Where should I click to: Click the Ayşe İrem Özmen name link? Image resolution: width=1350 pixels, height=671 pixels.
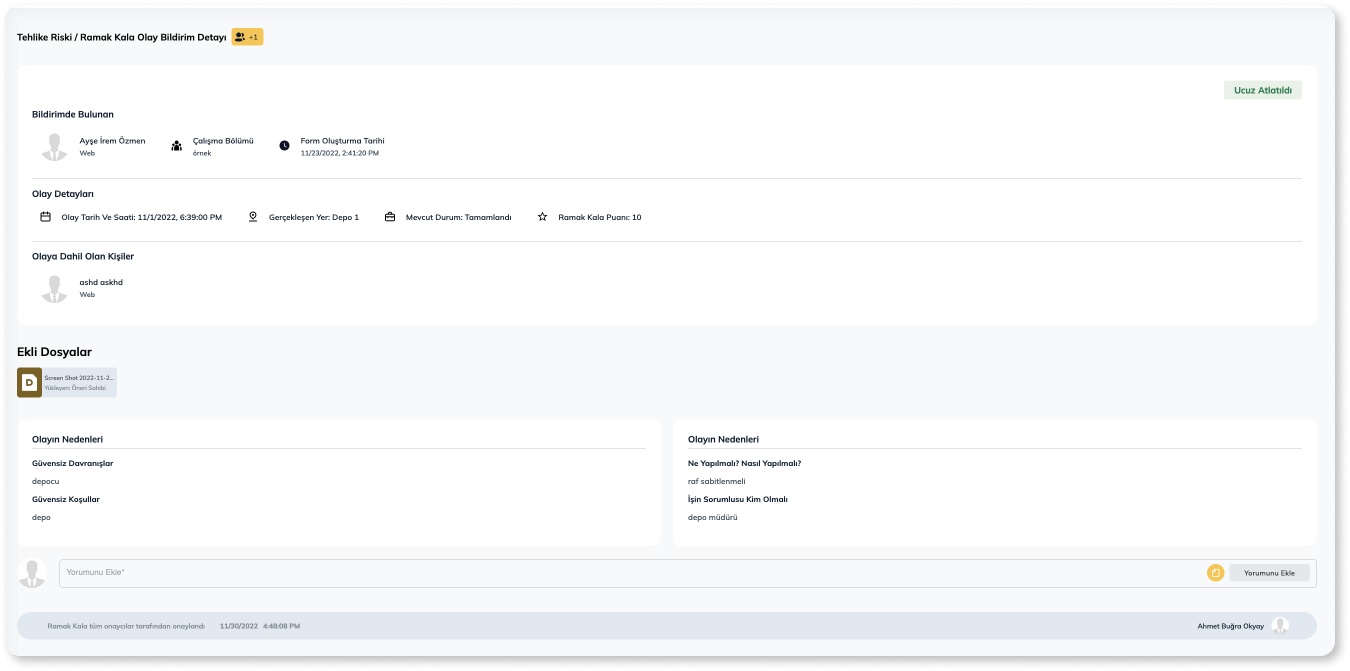112,141
